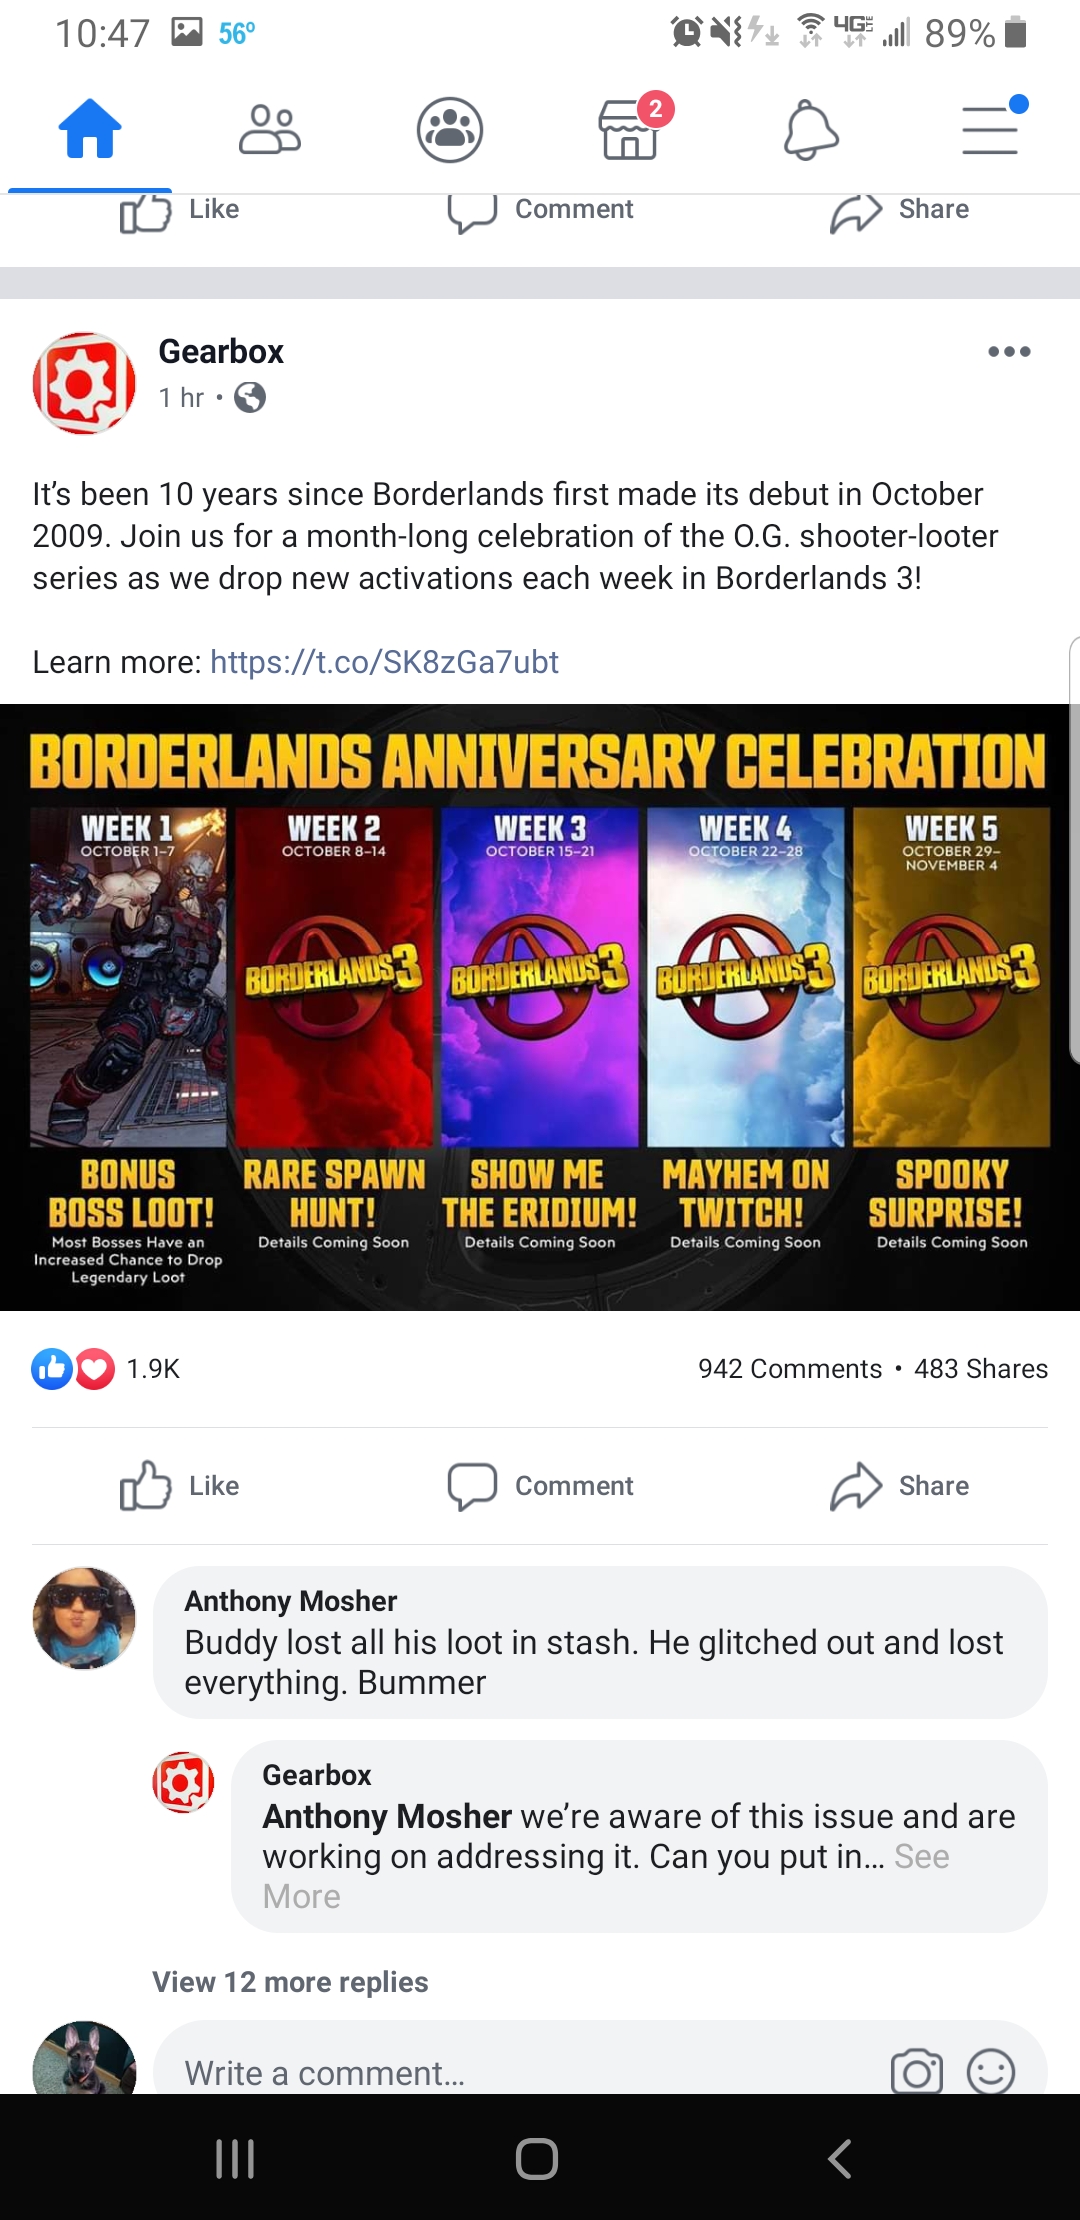This screenshot has height=2220, width=1080.
Task: View the 1.9K reactions list
Action: point(105,1369)
